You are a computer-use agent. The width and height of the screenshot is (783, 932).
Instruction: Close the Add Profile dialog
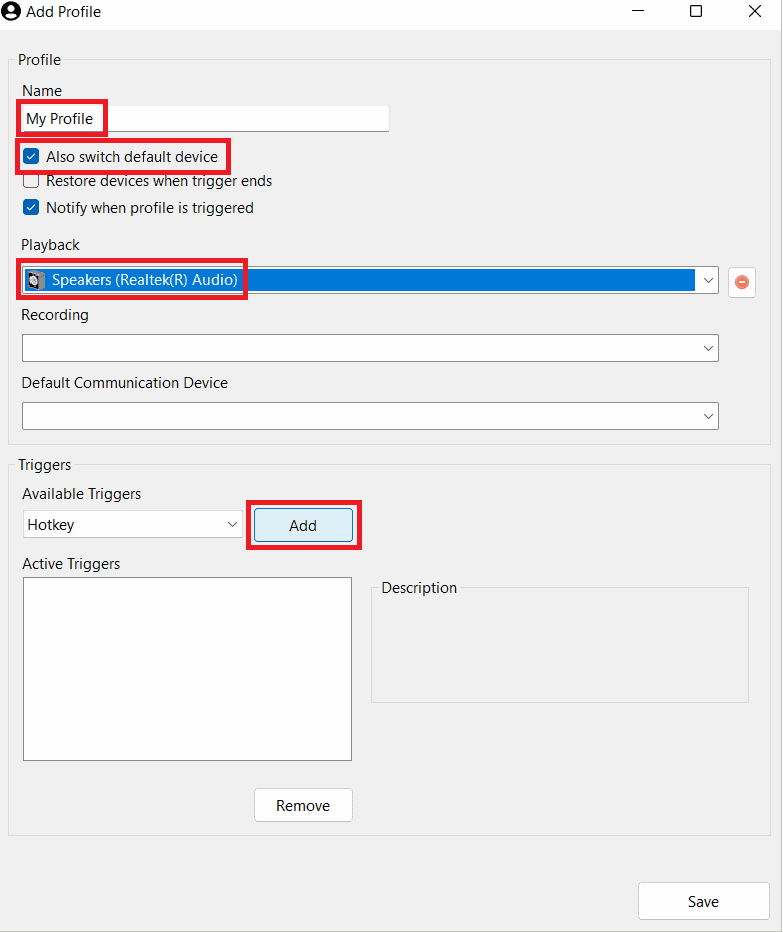[755, 11]
